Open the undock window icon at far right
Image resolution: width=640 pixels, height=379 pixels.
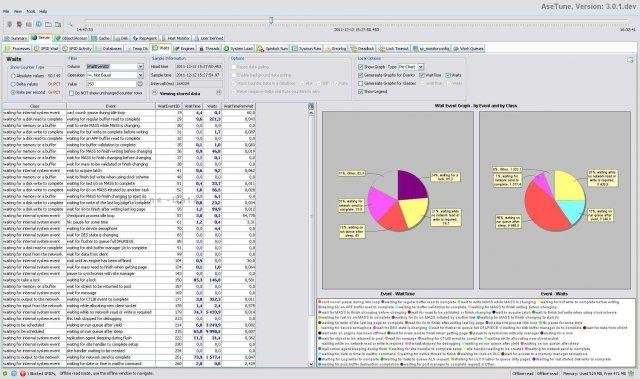click(x=630, y=60)
